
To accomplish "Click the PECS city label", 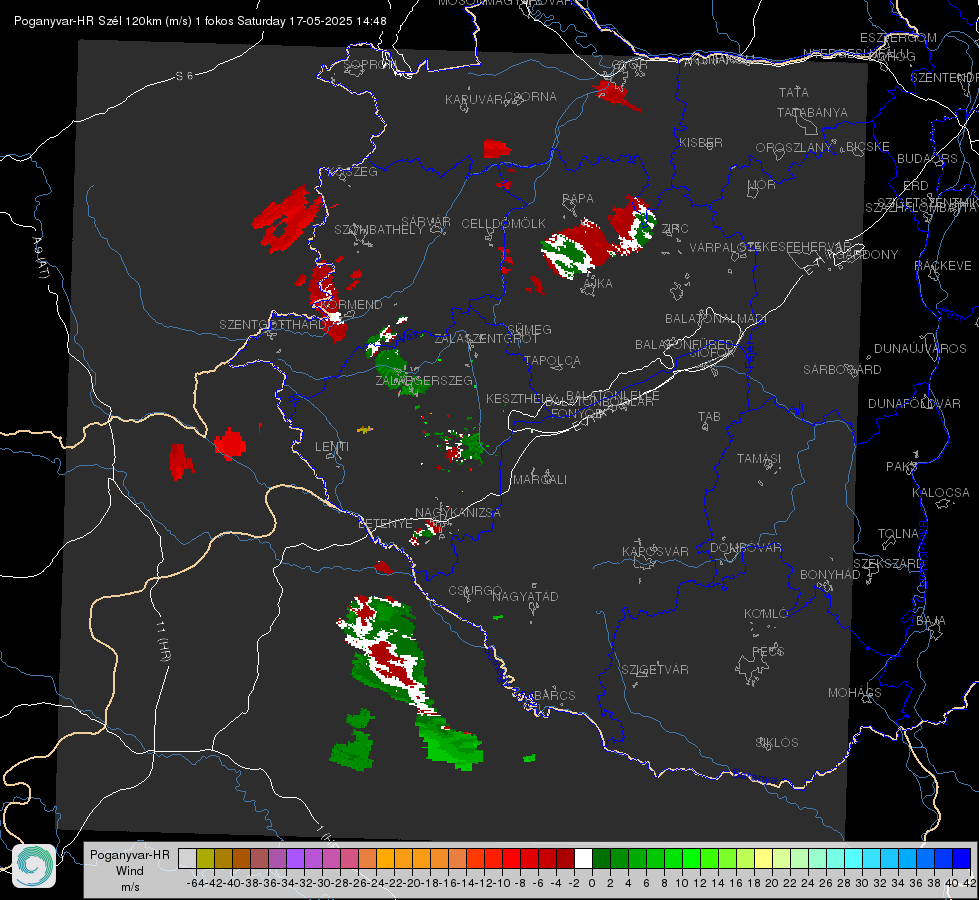I will pos(767,651).
